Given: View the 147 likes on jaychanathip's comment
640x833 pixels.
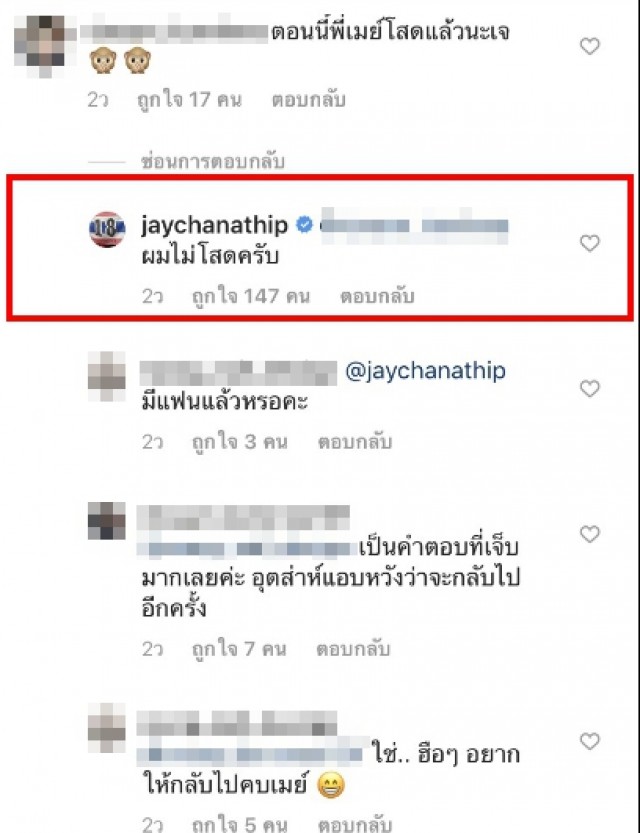Looking at the screenshot, I should point(251,296).
